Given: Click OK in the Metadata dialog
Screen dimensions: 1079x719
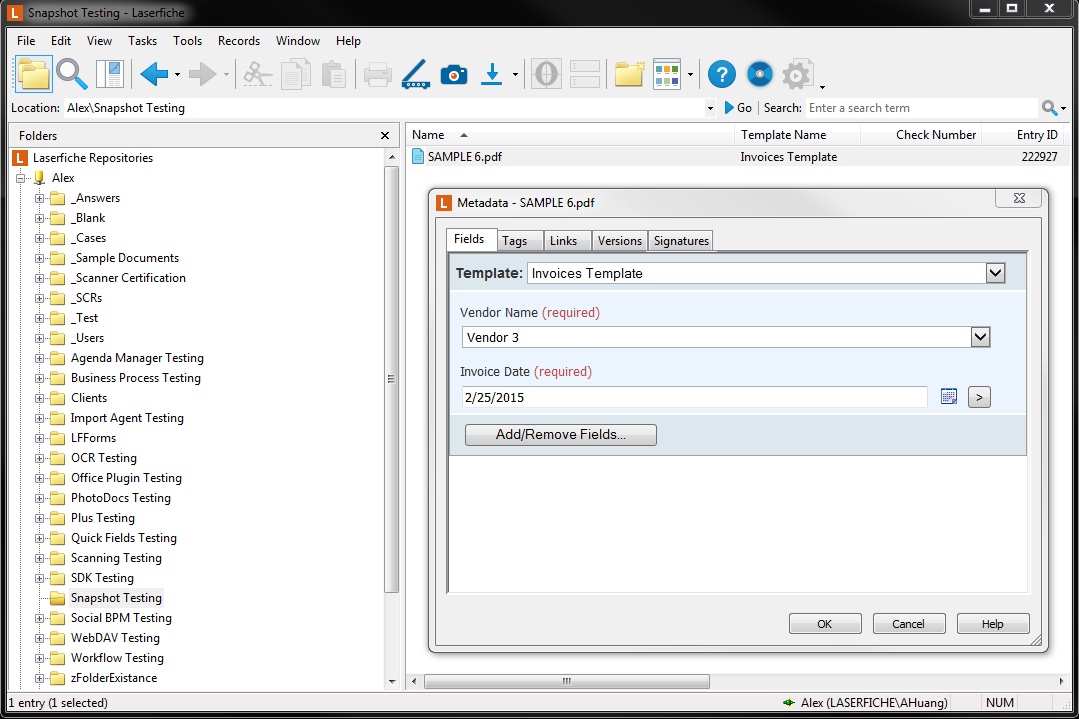Looking at the screenshot, I should (x=824, y=624).
